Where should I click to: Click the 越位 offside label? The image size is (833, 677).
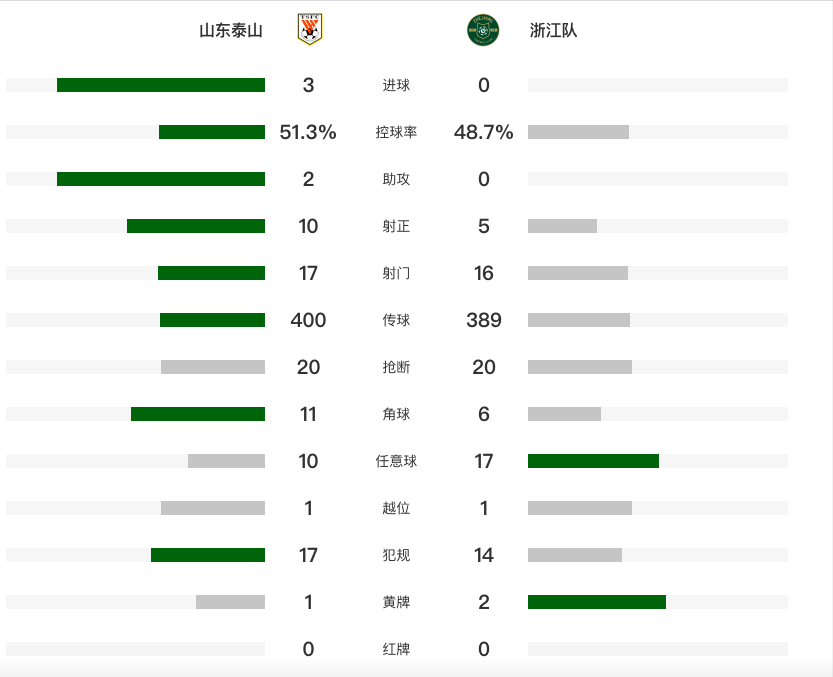pyautogui.click(x=396, y=508)
